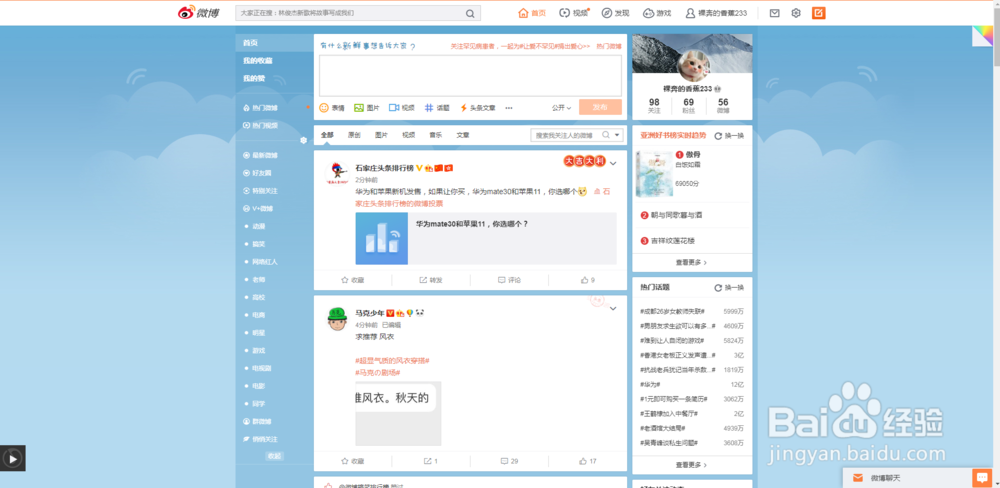Select the 图片 feed tab
The image size is (1000, 488).
tap(381, 135)
